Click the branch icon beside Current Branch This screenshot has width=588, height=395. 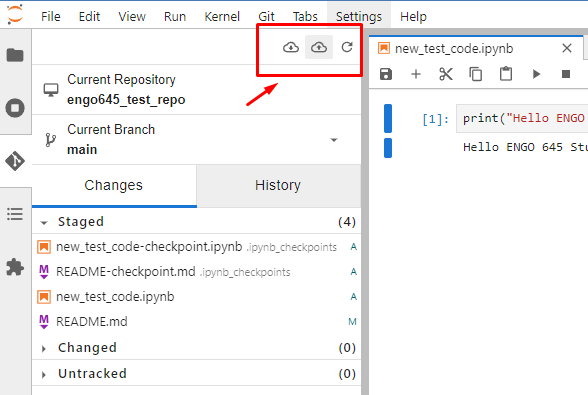coord(50,140)
